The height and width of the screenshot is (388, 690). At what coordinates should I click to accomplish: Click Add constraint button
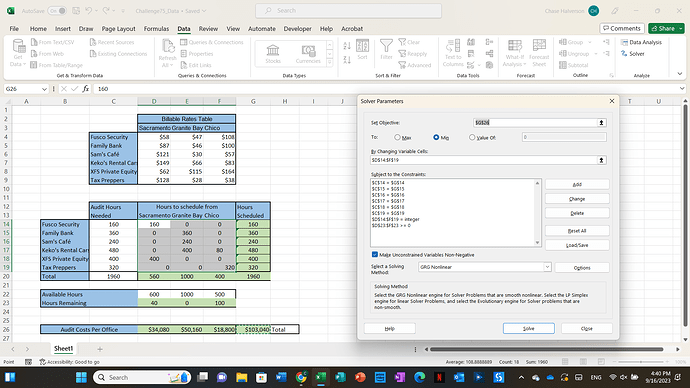pos(577,184)
